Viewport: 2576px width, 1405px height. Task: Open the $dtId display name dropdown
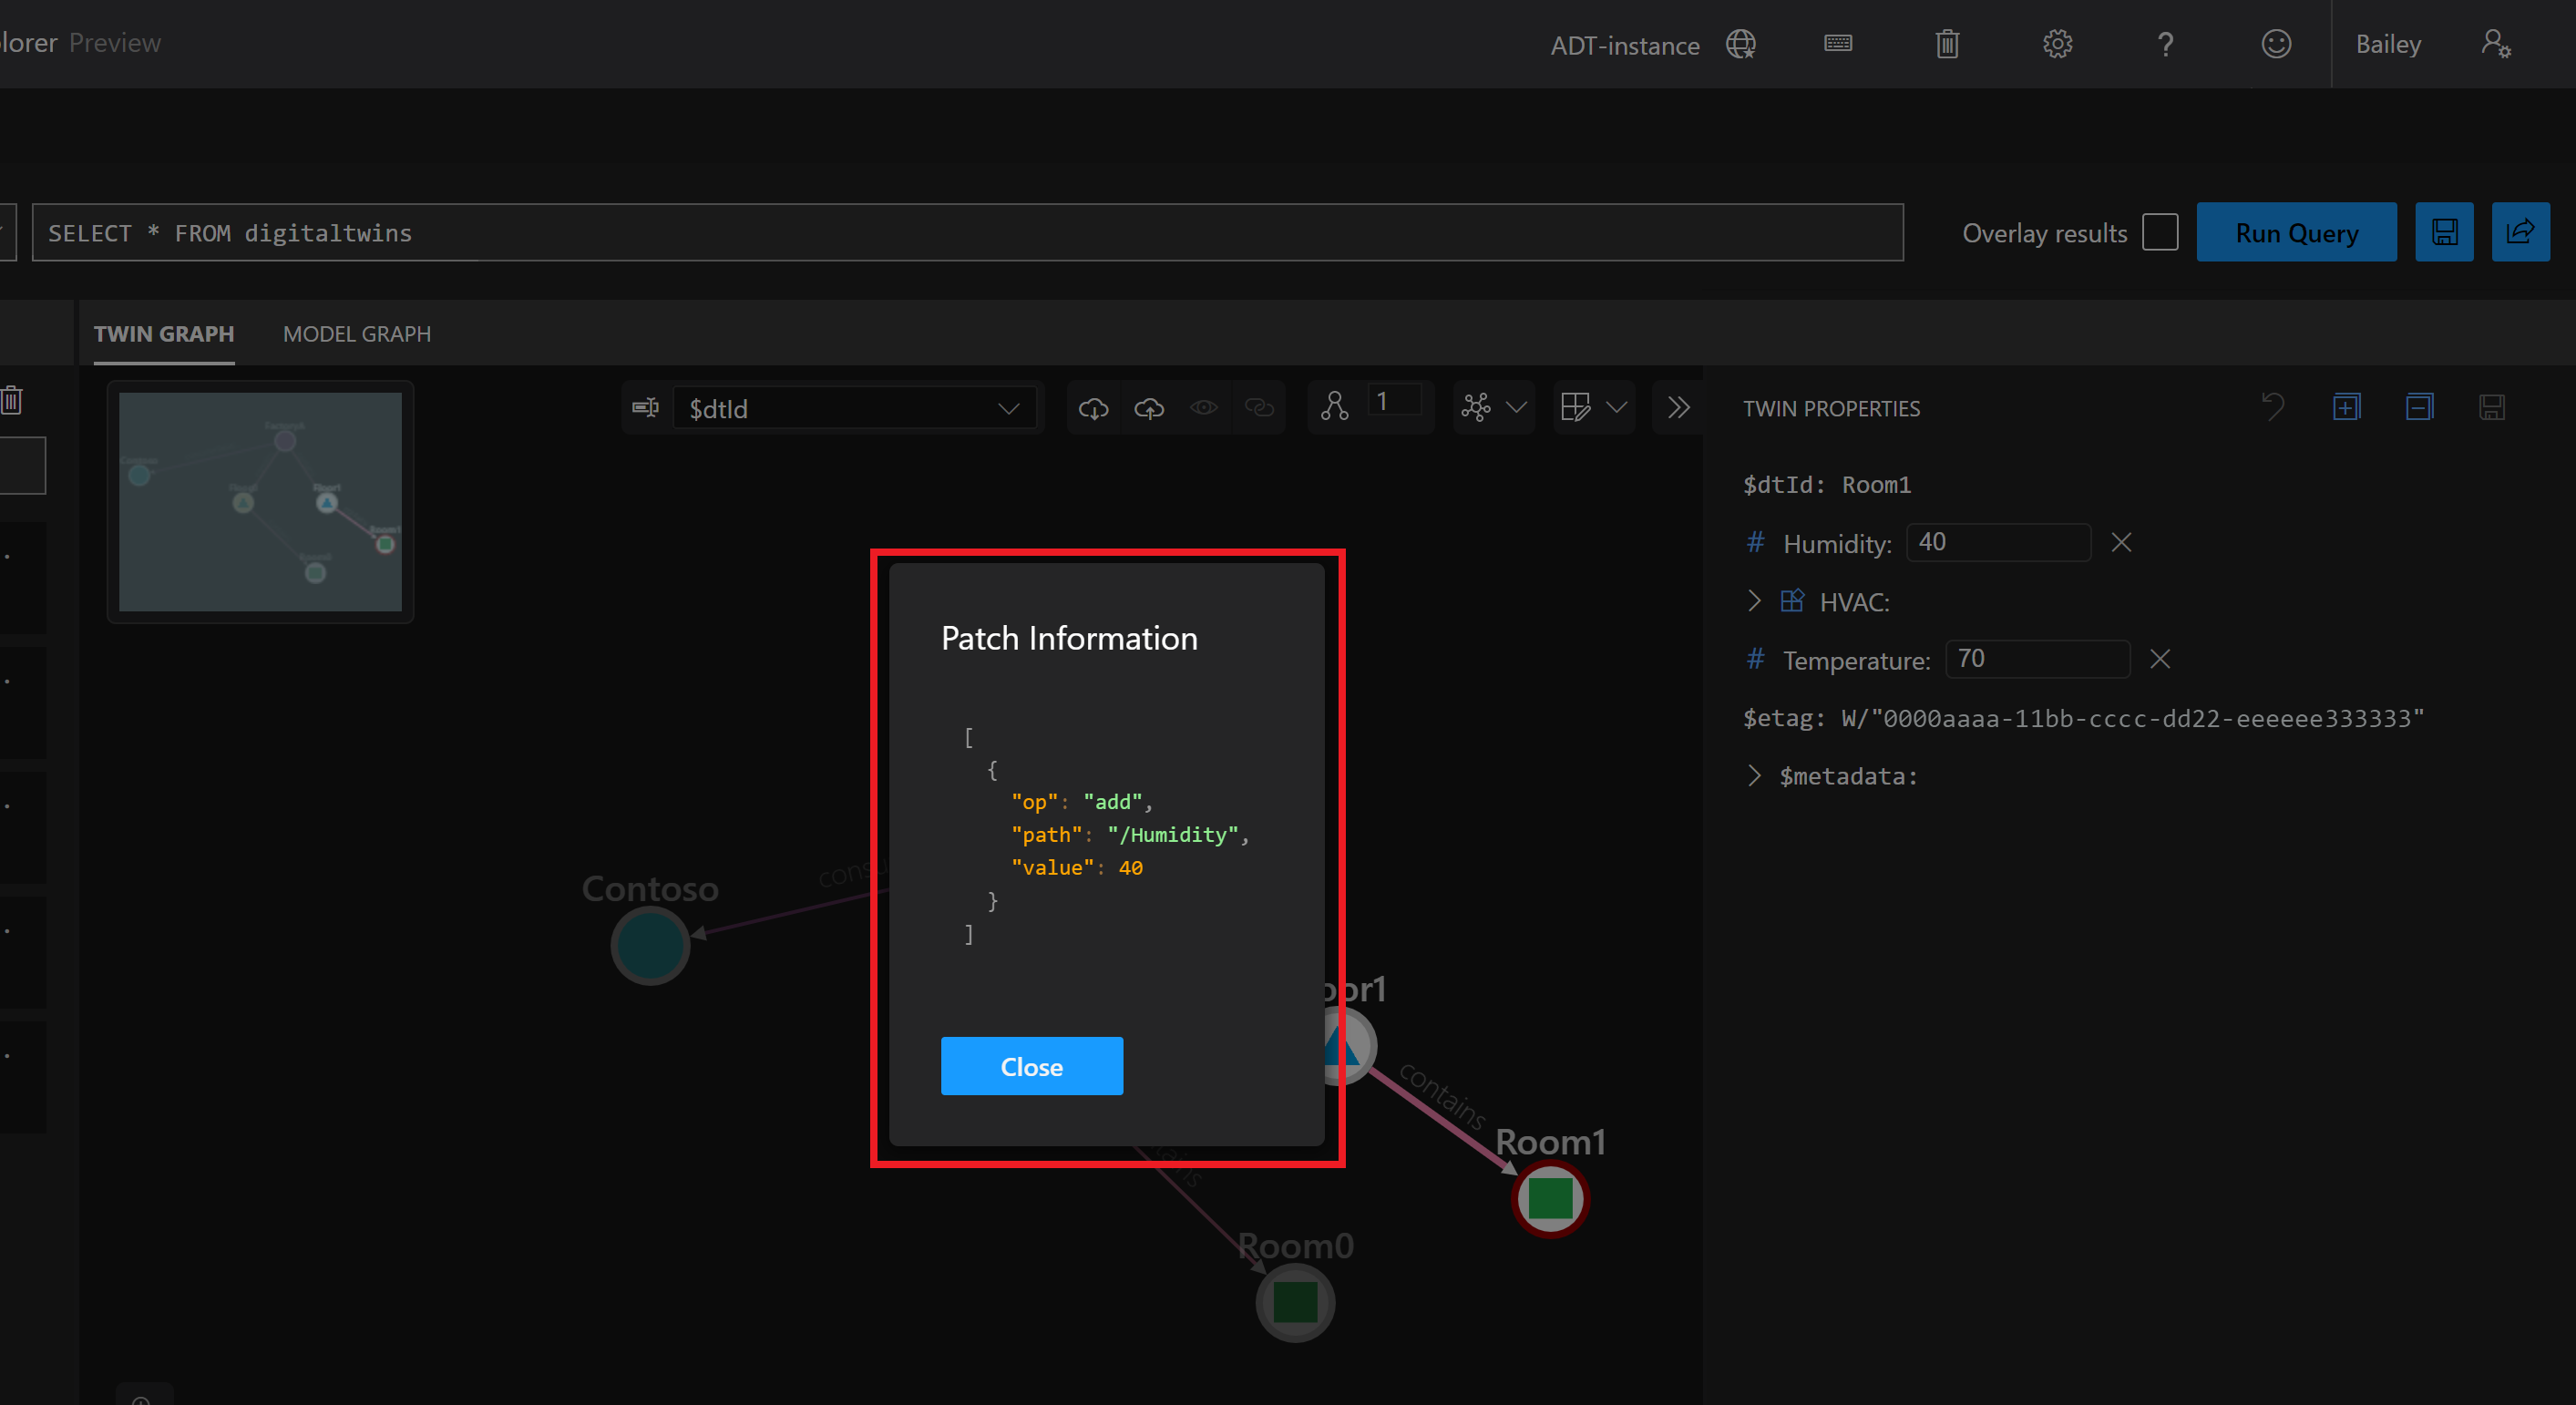855,408
